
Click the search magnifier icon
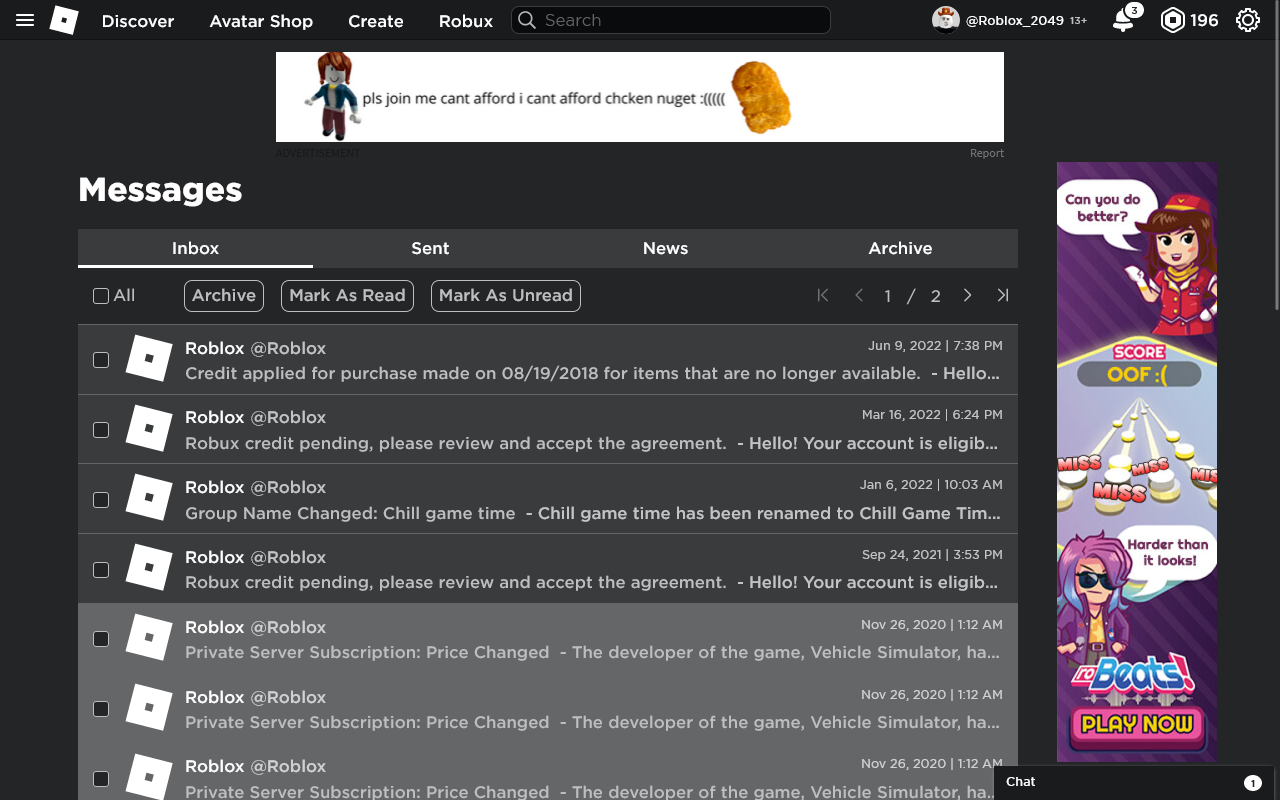tap(527, 20)
